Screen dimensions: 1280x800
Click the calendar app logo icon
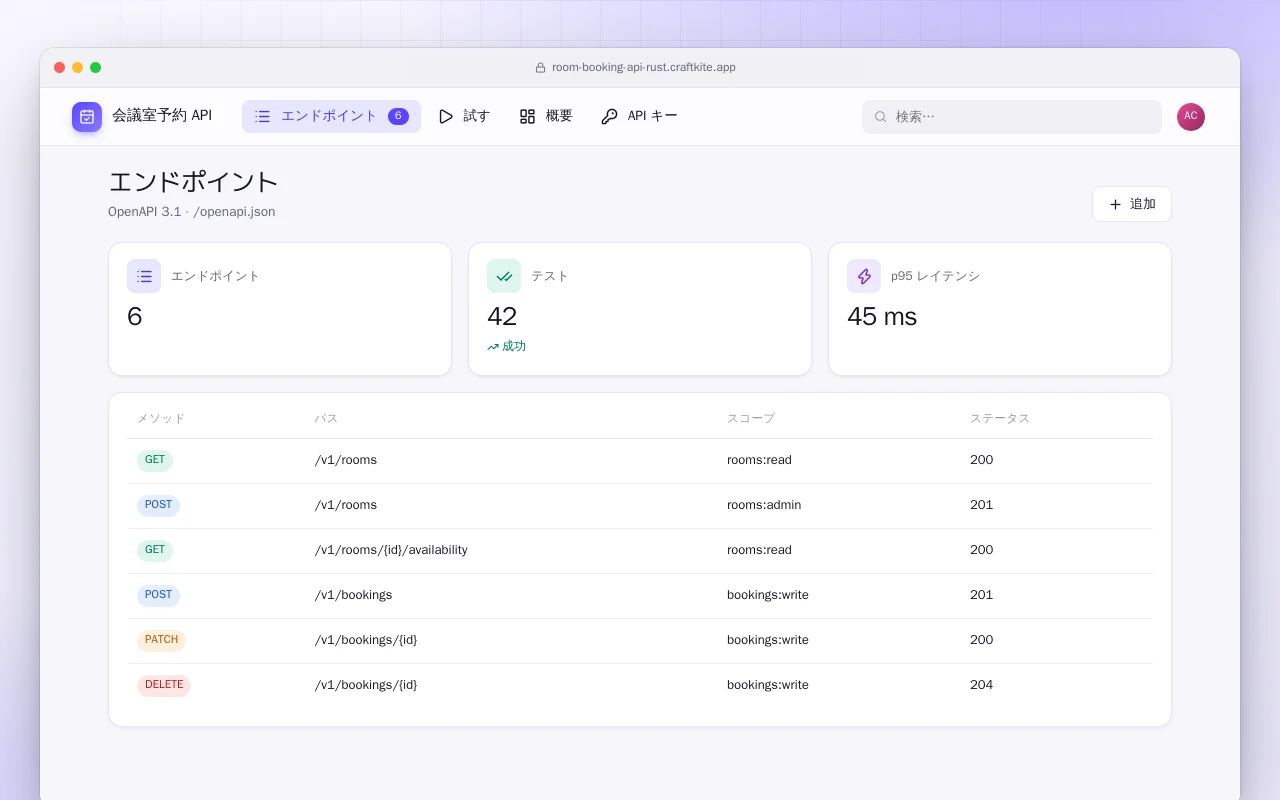pos(87,116)
